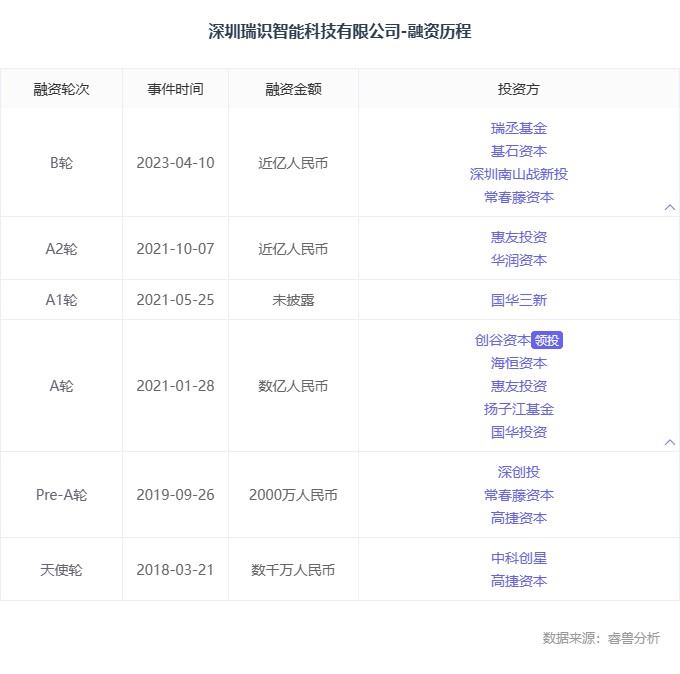The width and height of the screenshot is (680, 674).
Task: Open 深圳南山战新投 investor link
Action: 519,174
